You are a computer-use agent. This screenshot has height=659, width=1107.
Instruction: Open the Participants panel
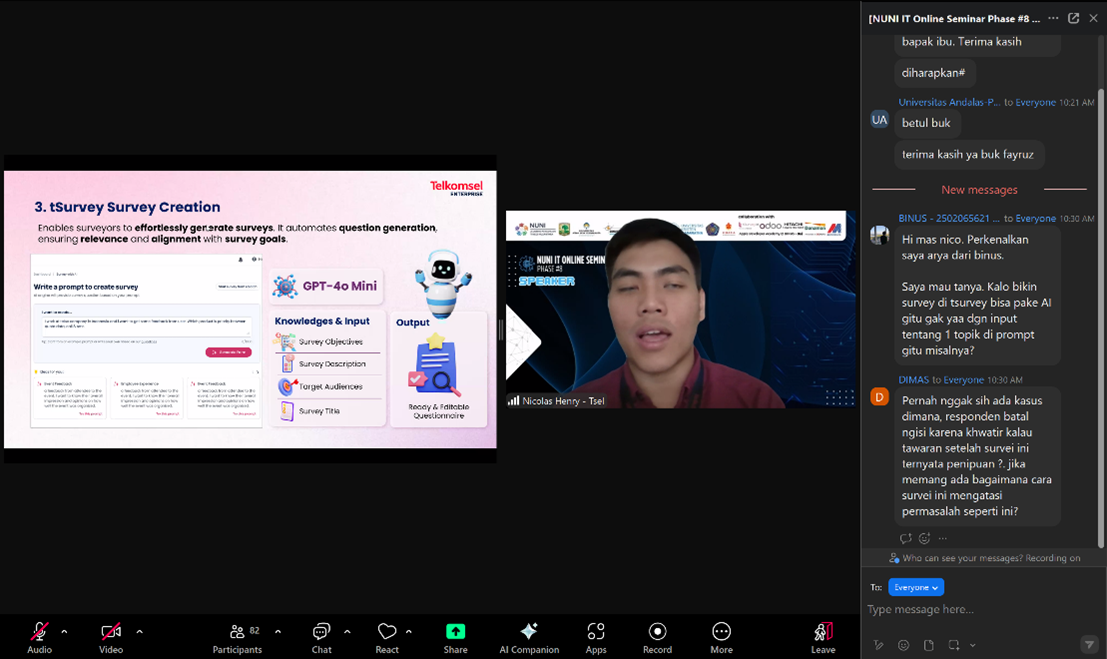(237, 637)
